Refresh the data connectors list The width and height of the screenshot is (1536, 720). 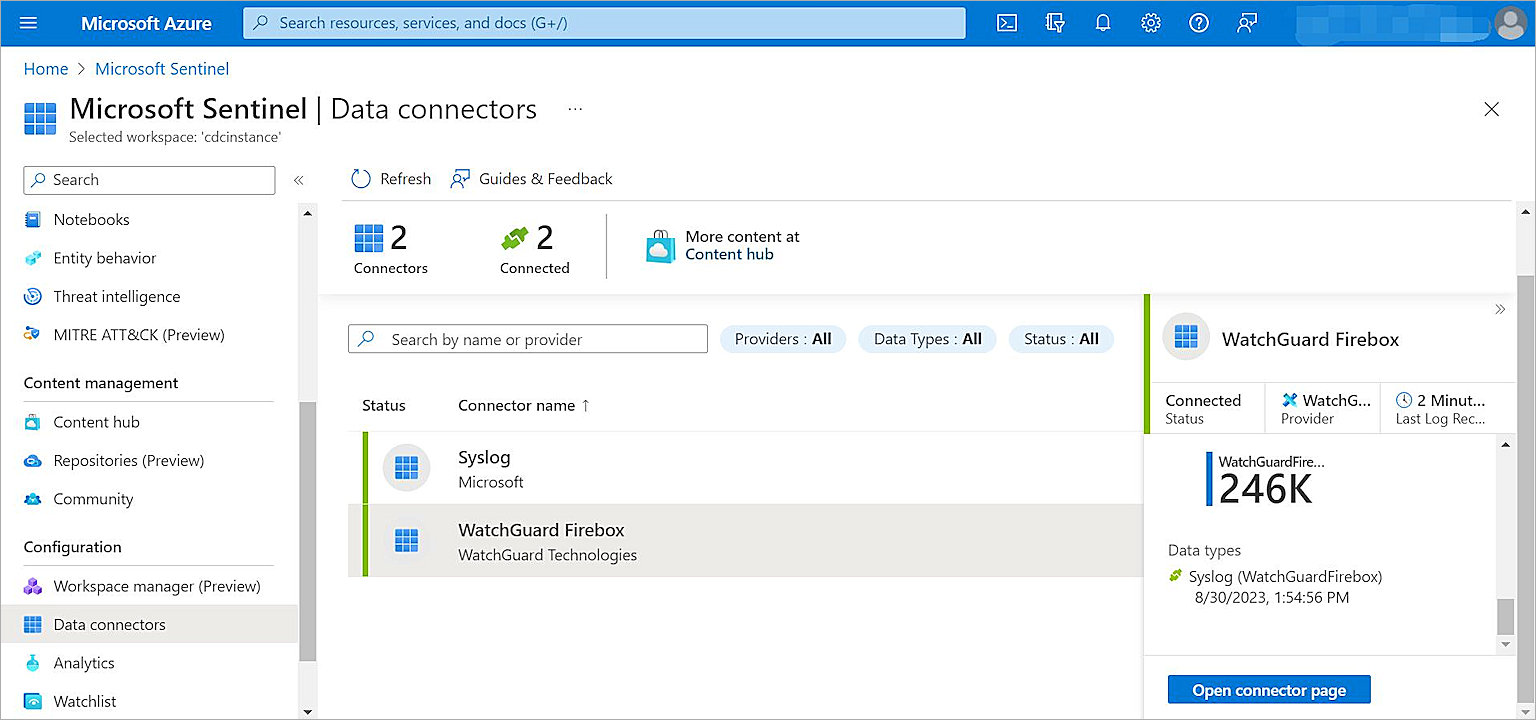tap(390, 178)
